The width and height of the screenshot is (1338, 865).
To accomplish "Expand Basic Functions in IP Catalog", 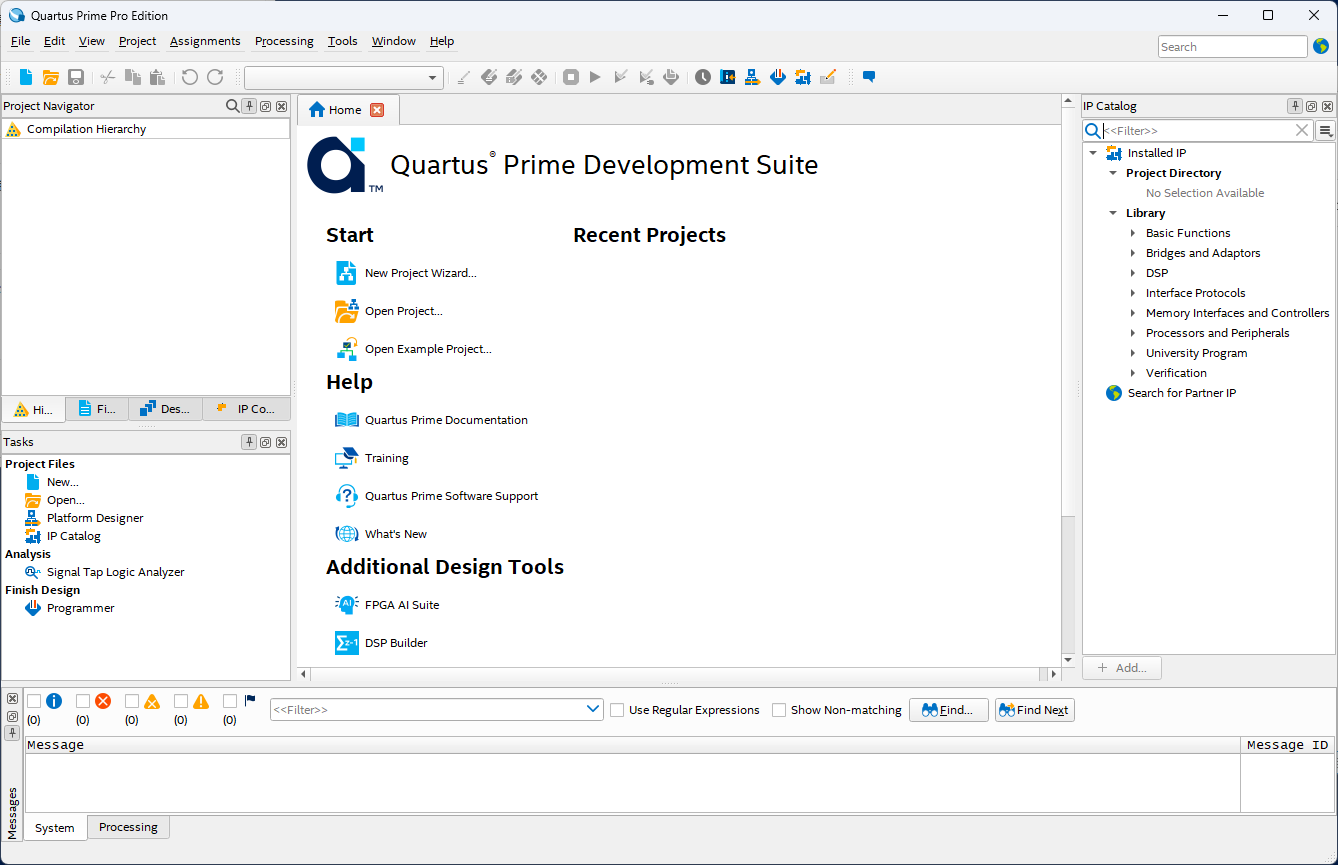I will point(1133,233).
